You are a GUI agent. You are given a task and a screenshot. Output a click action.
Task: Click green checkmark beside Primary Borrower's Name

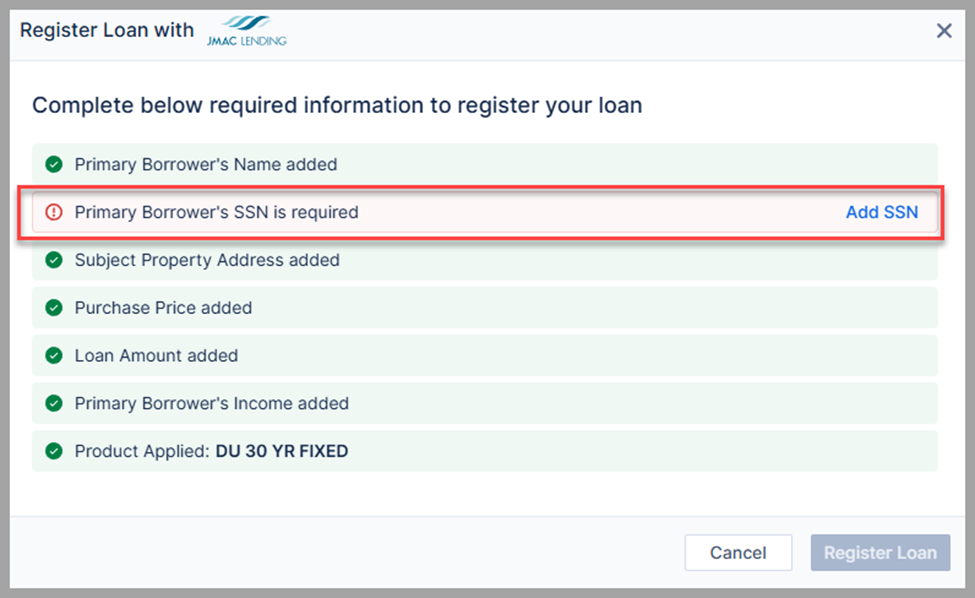[x=54, y=164]
